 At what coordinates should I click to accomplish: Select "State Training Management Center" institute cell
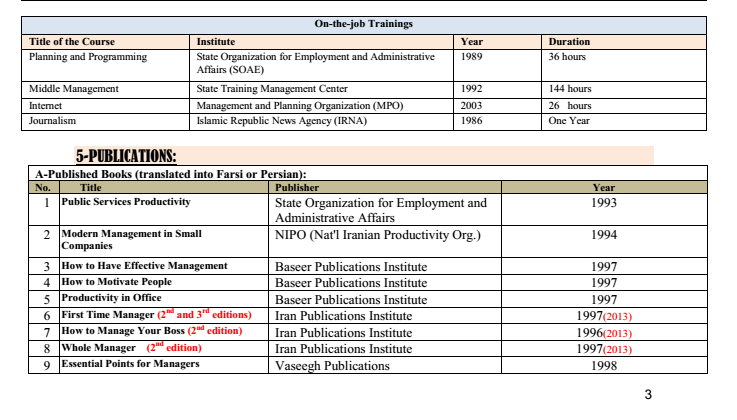coord(272,89)
